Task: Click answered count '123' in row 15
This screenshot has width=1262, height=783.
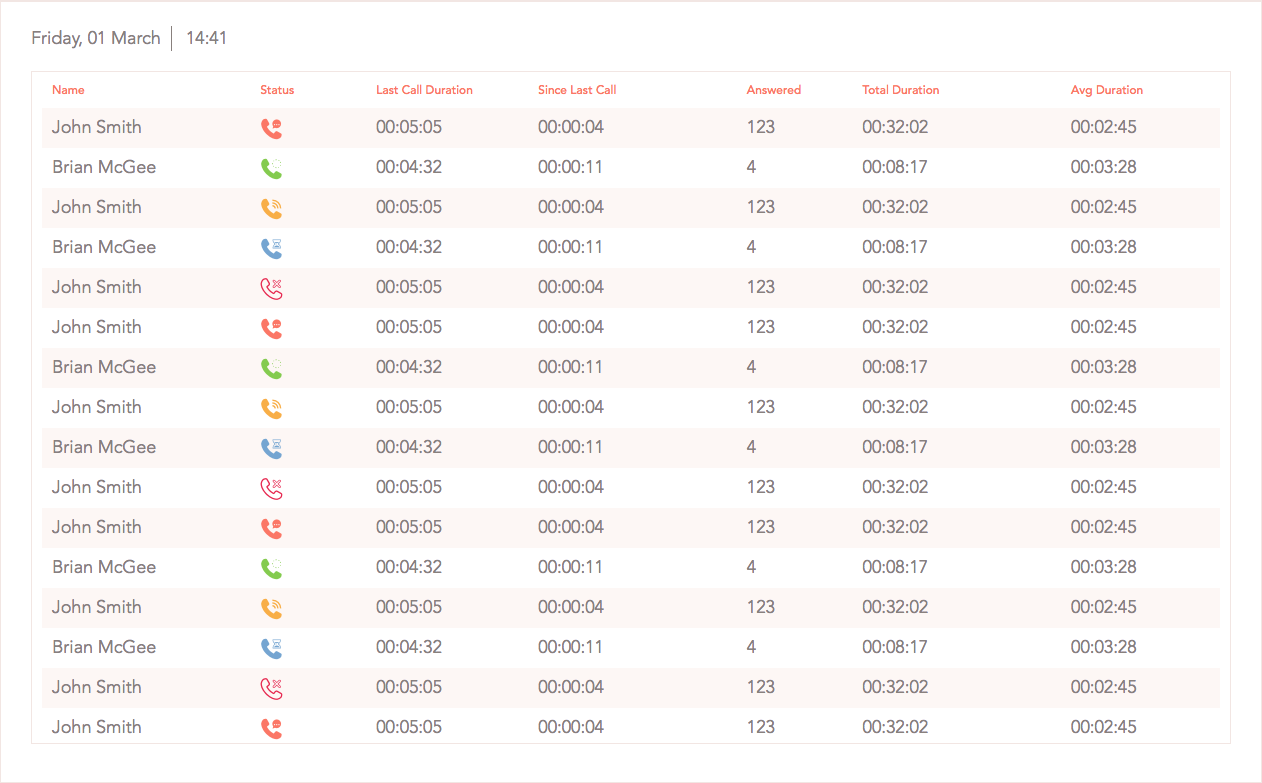Action: pyautogui.click(x=761, y=687)
